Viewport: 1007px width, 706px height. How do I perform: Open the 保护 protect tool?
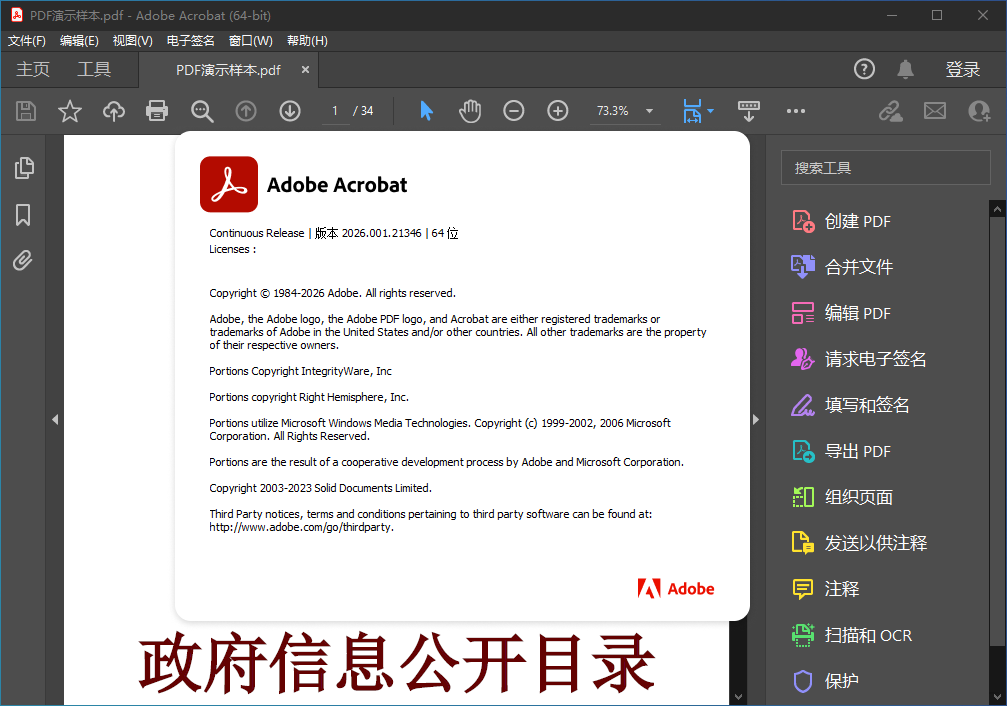[825, 681]
